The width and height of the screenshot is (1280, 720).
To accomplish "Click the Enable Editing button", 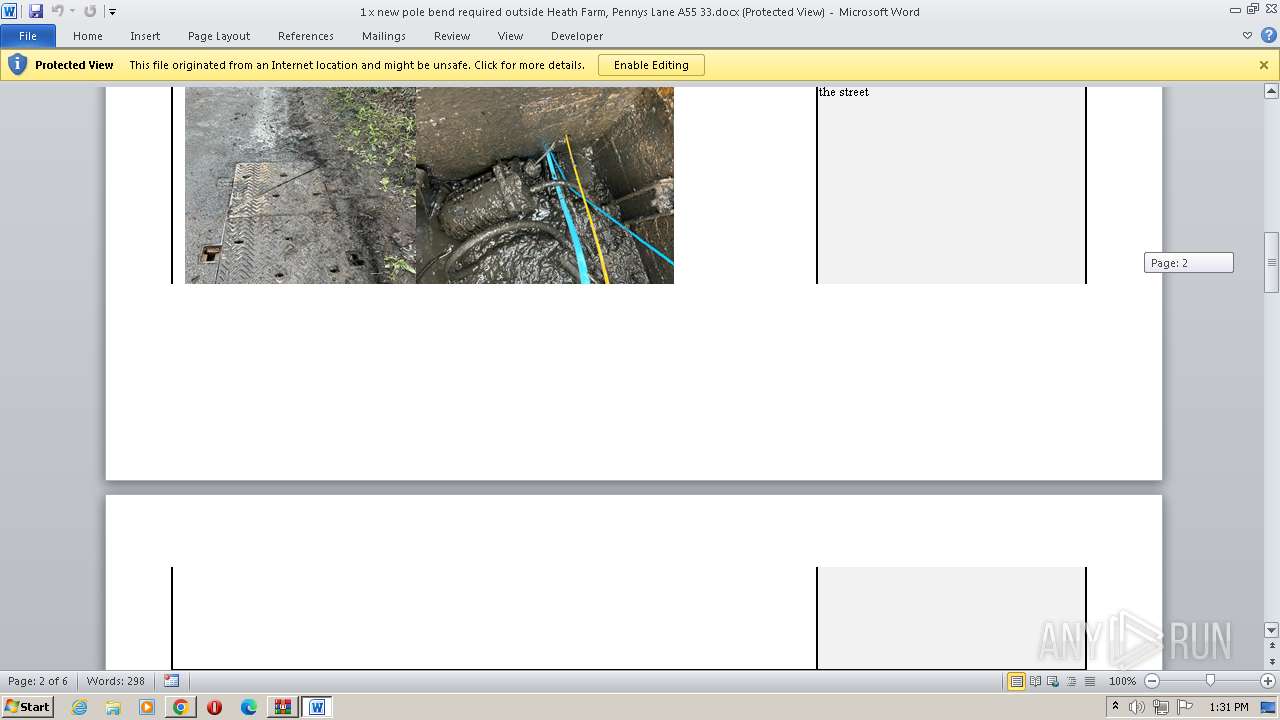I will point(651,65).
